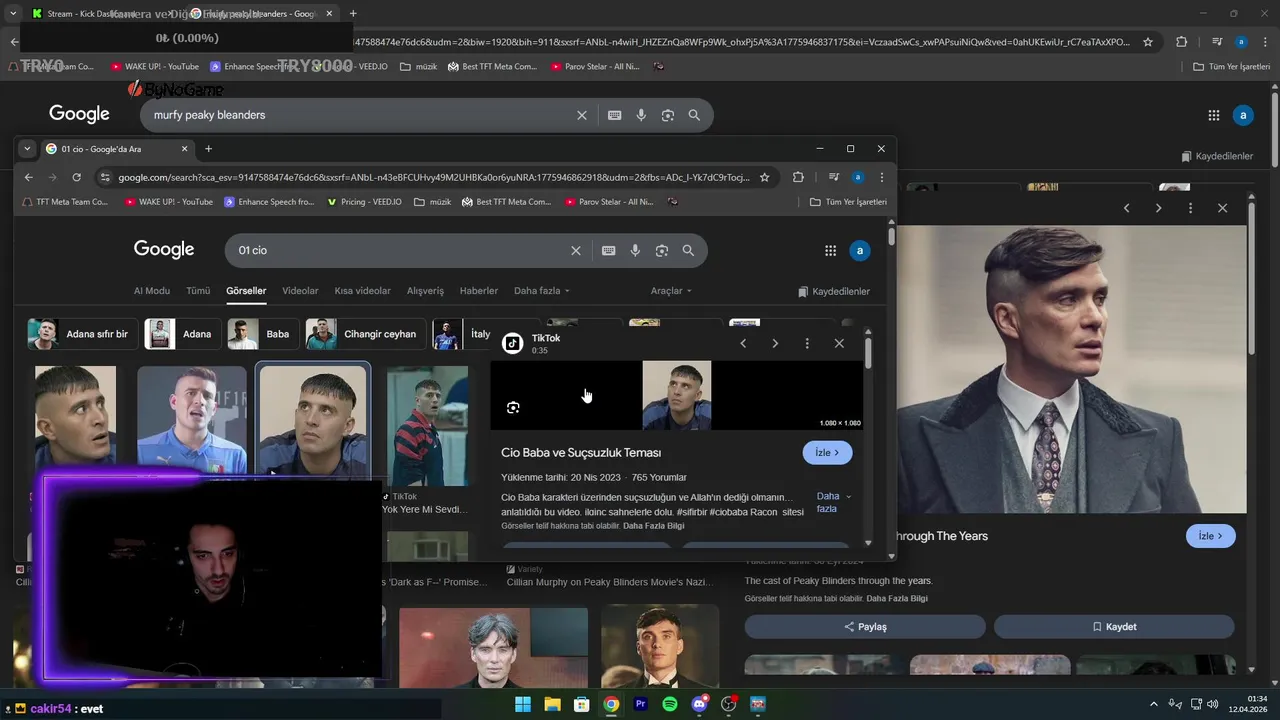The height and width of the screenshot is (720, 1280).
Task: Open Discord from the taskbar
Action: pyautogui.click(x=700, y=704)
